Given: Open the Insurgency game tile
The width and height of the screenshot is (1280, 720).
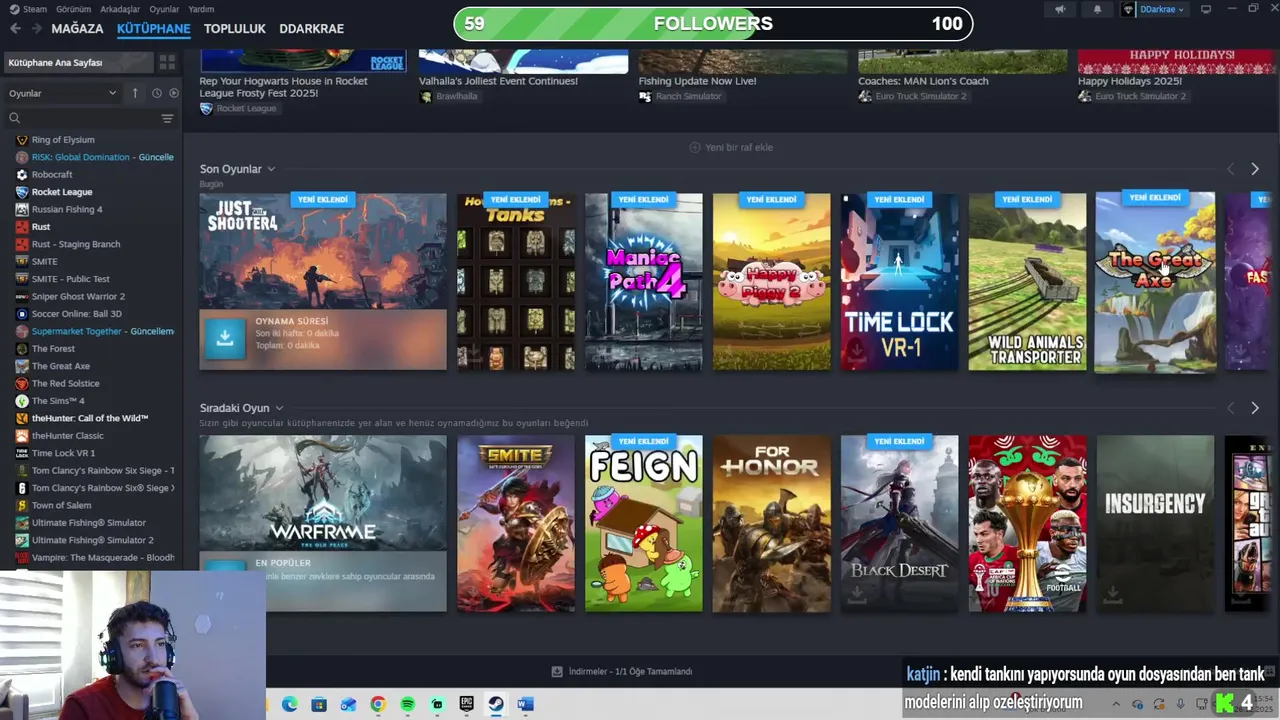Looking at the screenshot, I should [x=1155, y=523].
